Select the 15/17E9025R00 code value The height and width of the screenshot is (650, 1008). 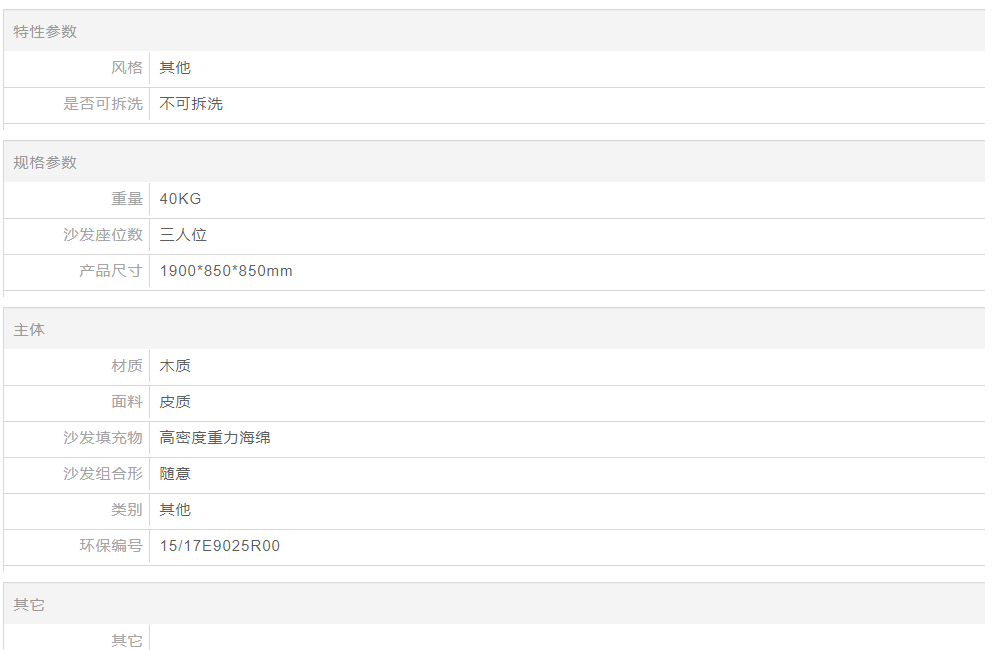click(x=220, y=546)
